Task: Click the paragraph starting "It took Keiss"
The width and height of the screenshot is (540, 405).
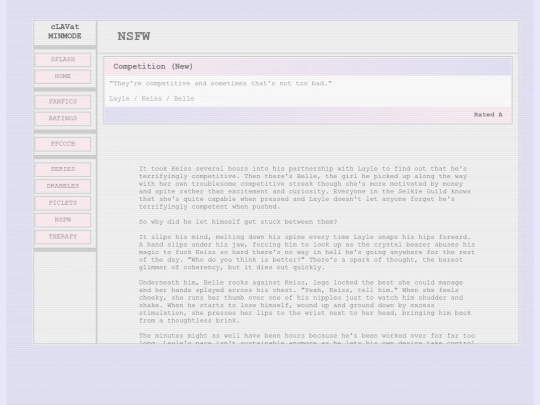Action: [305, 188]
